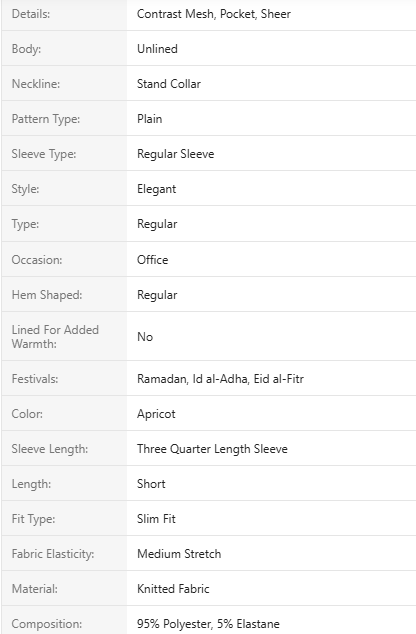Click the Knitted Fabric material value
The height and width of the screenshot is (634, 416).
[x=173, y=589]
